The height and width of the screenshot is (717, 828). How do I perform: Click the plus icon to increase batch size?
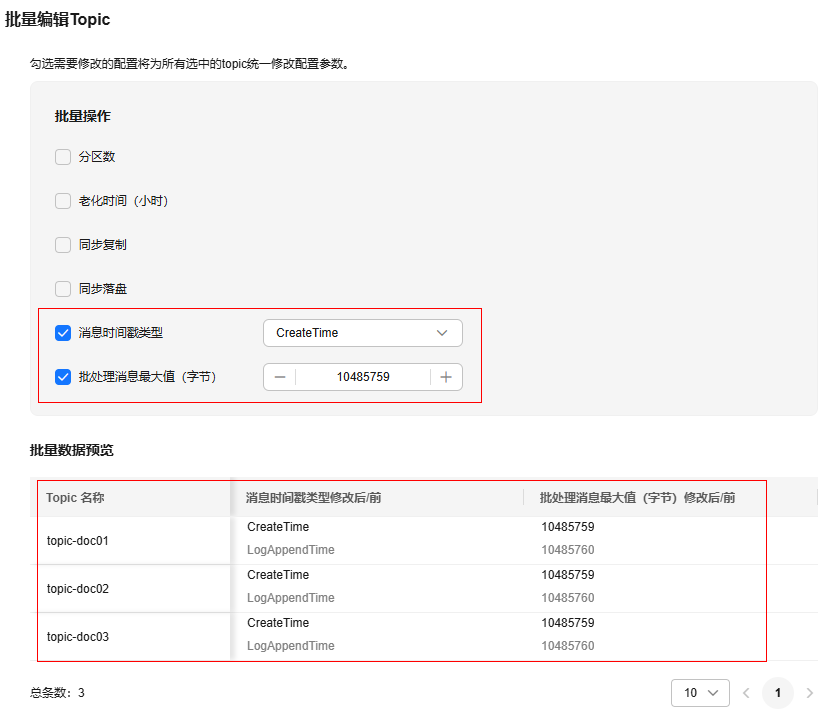tap(446, 377)
